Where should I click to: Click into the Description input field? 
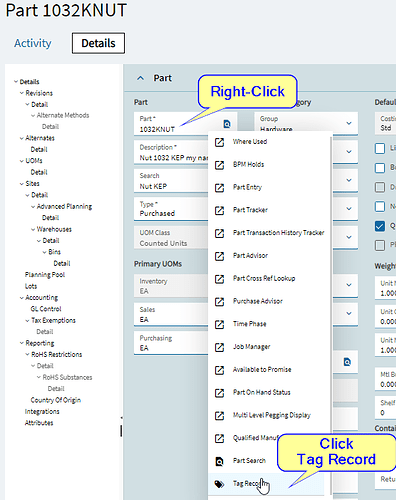point(173,153)
